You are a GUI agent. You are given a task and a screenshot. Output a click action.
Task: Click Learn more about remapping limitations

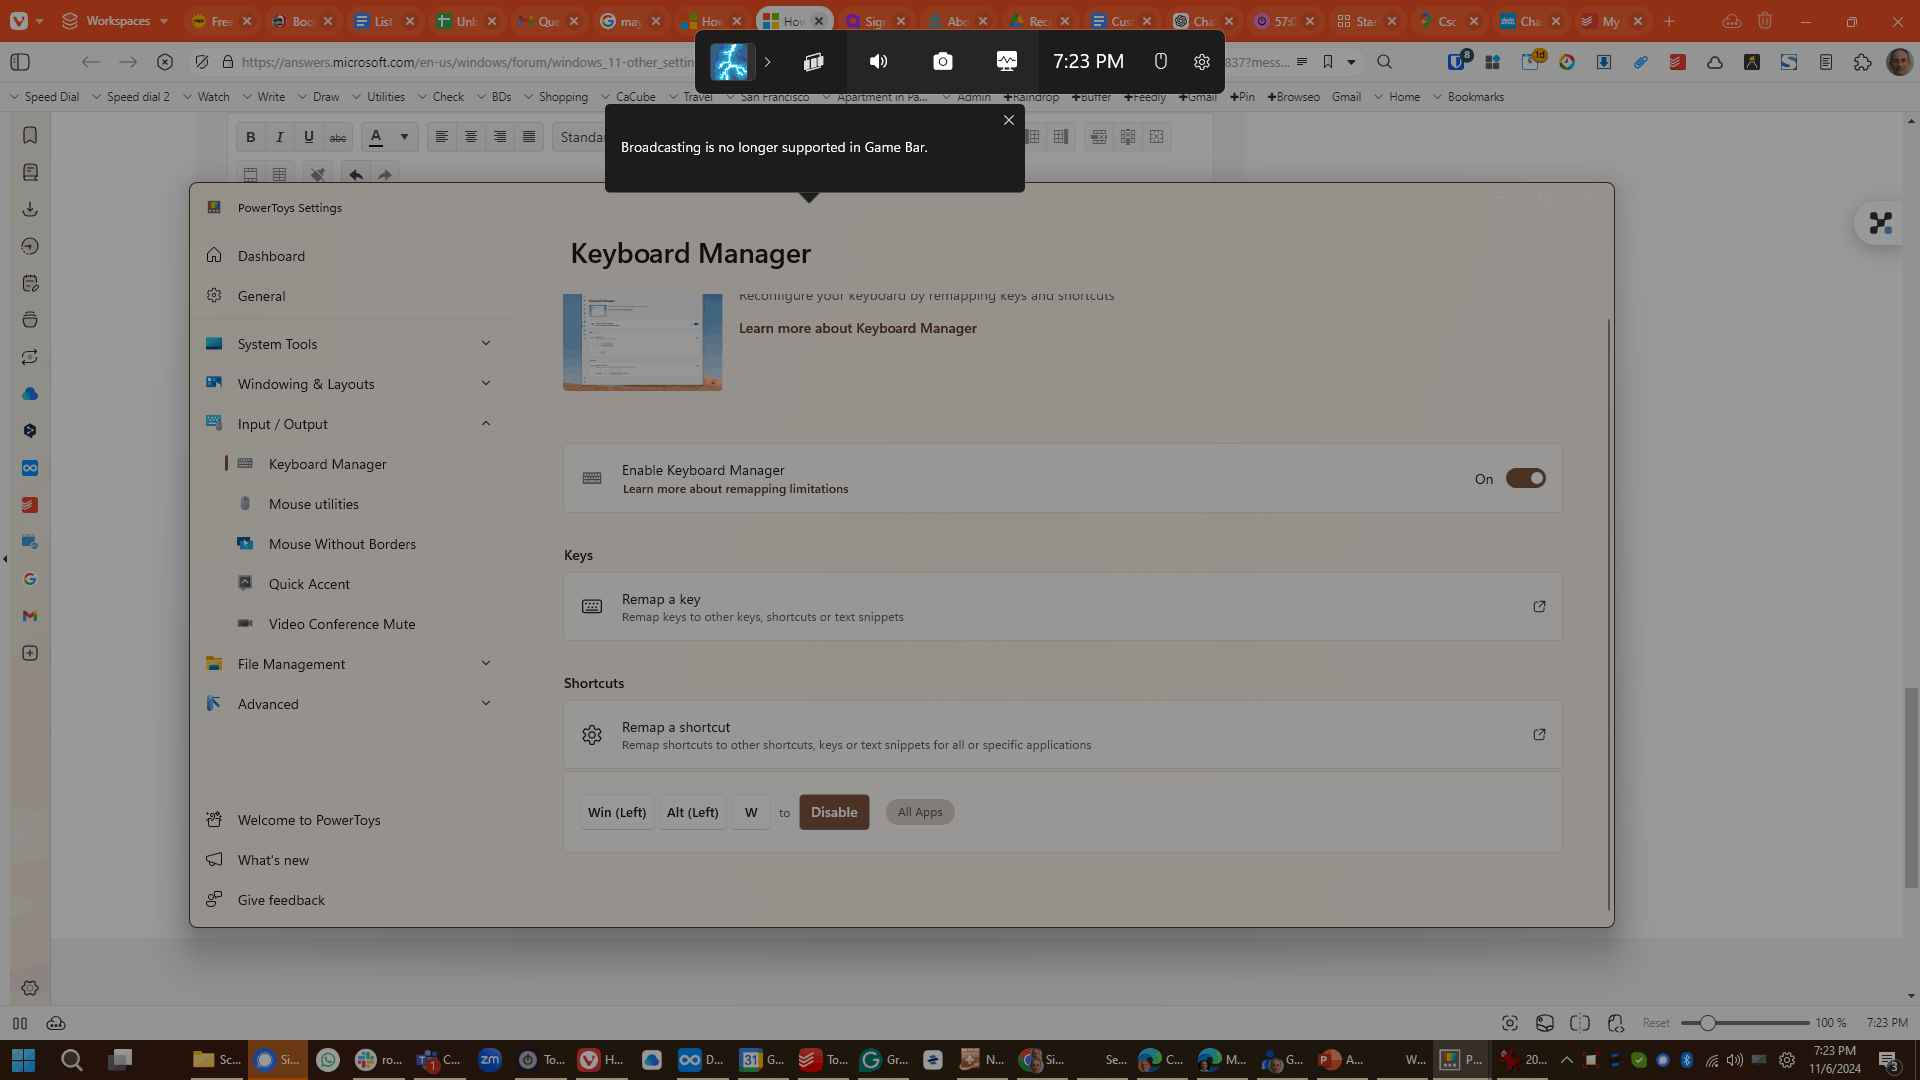coord(735,489)
